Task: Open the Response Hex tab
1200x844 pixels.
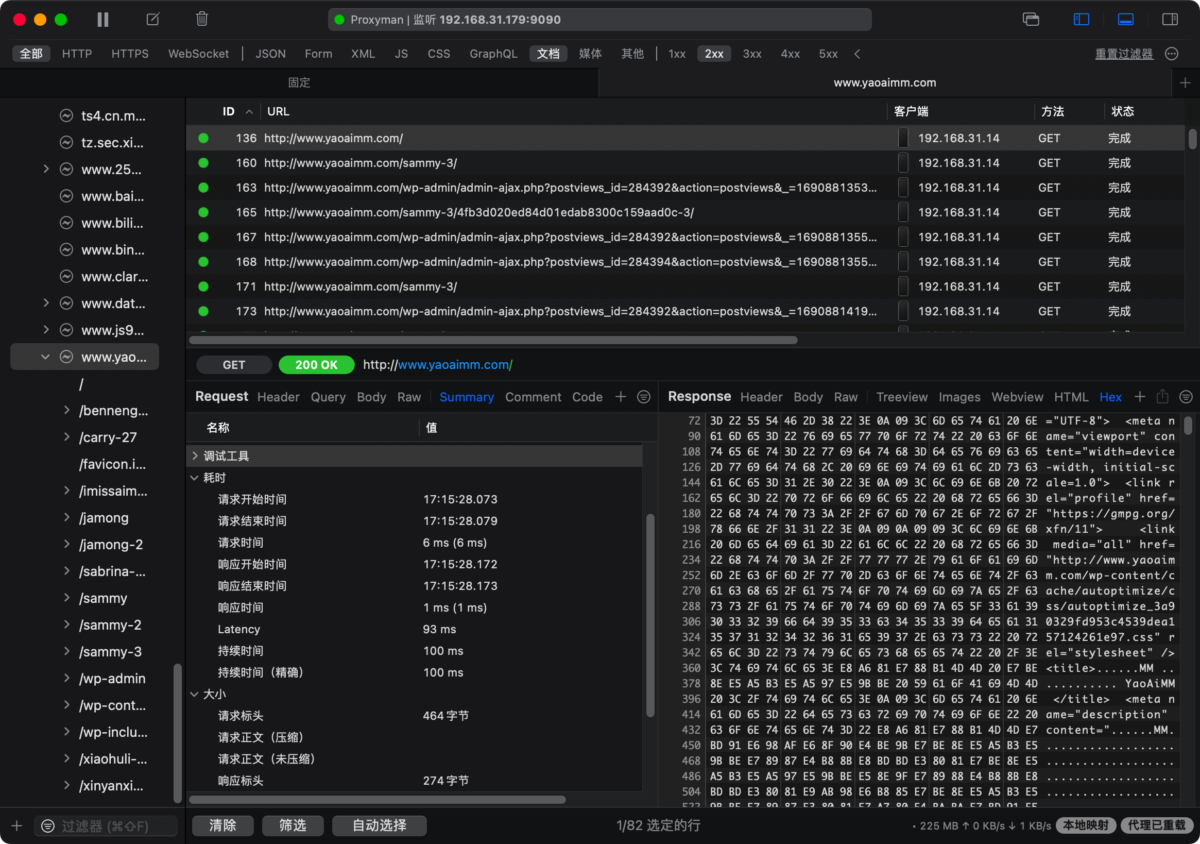Action: pos(1110,397)
